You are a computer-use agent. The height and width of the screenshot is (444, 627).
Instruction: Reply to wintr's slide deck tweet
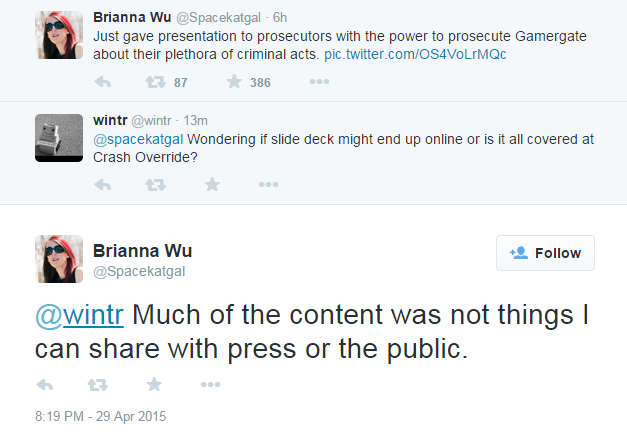pyautogui.click(x=102, y=185)
